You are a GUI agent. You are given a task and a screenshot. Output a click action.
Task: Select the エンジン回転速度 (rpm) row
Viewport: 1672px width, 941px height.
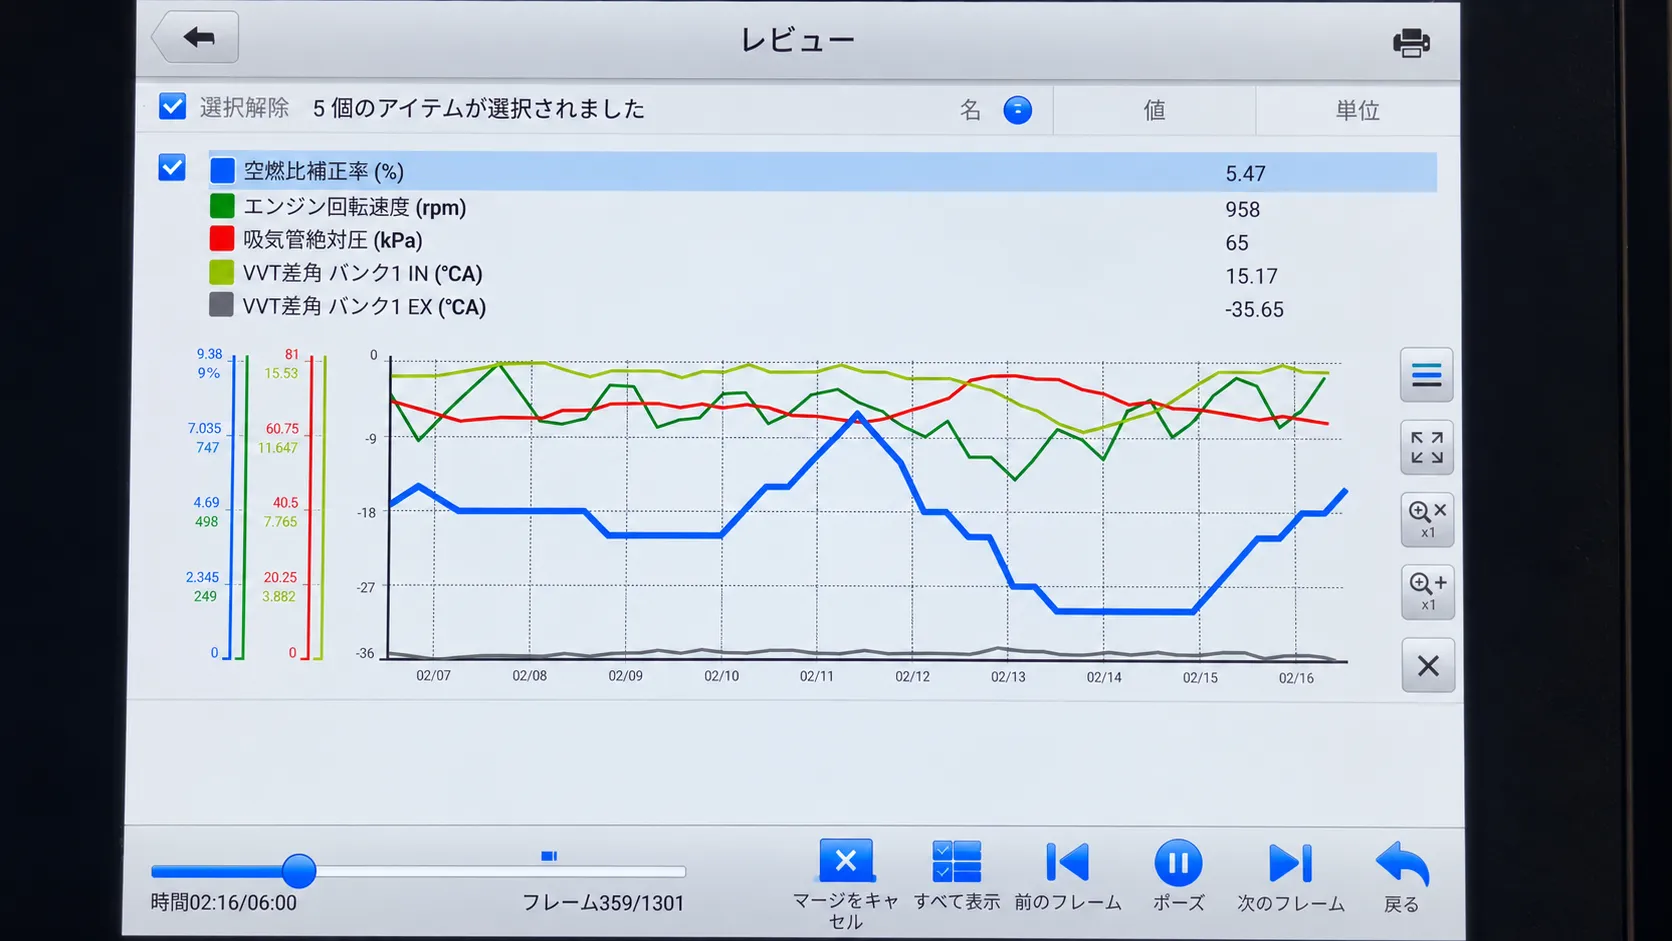pyautogui.click(x=822, y=207)
